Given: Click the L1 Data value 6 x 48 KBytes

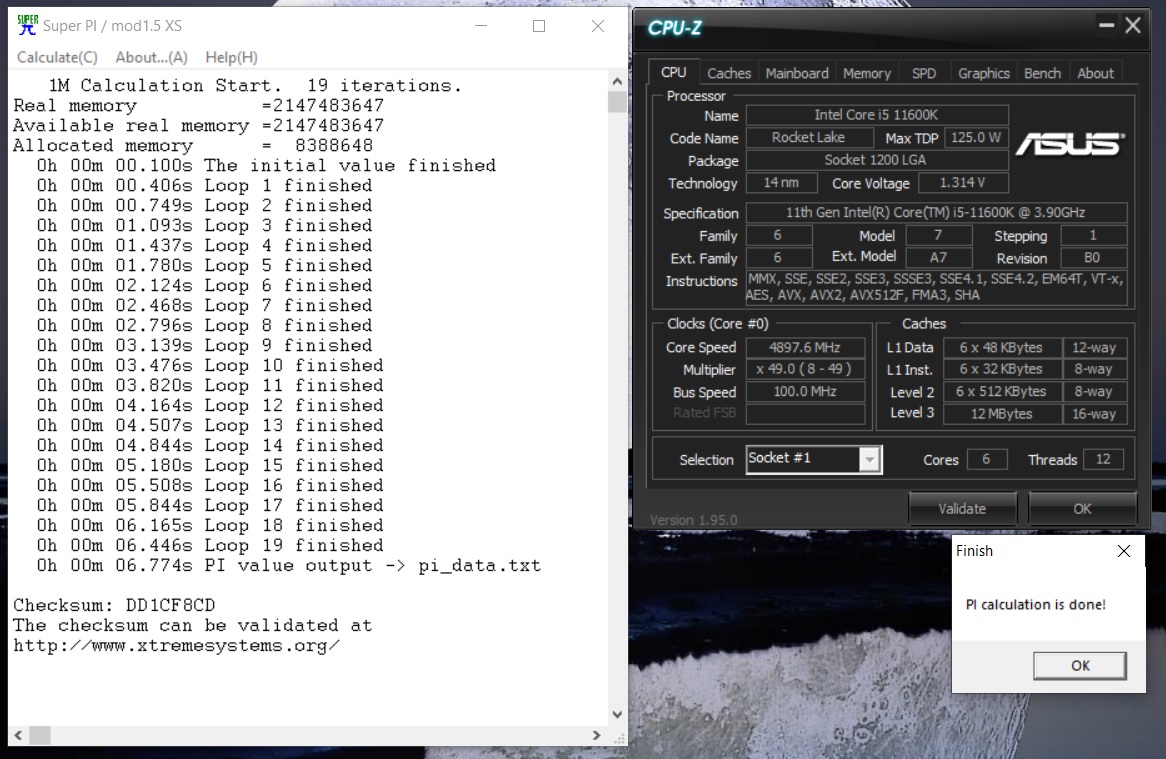Looking at the screenshot, I should point(1002,347).
